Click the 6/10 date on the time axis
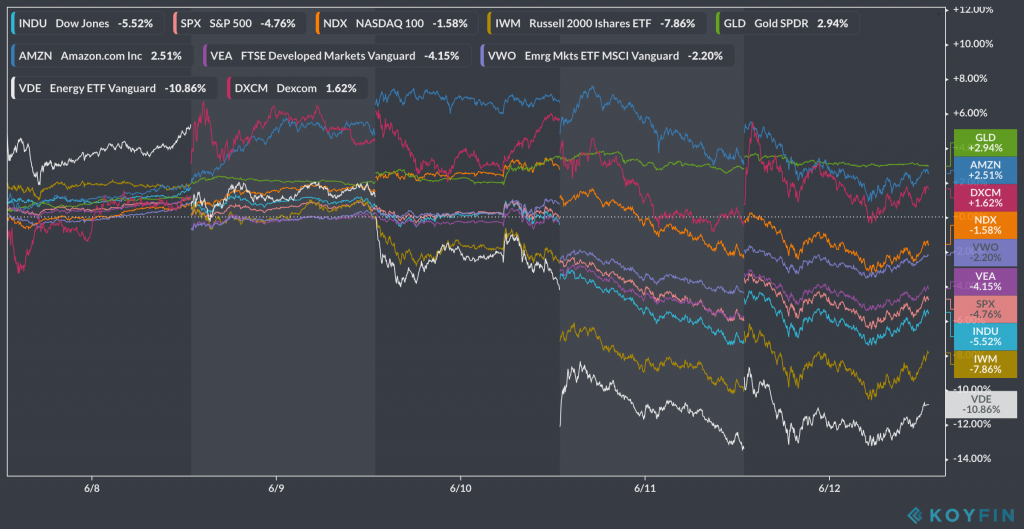 [460, 490]
